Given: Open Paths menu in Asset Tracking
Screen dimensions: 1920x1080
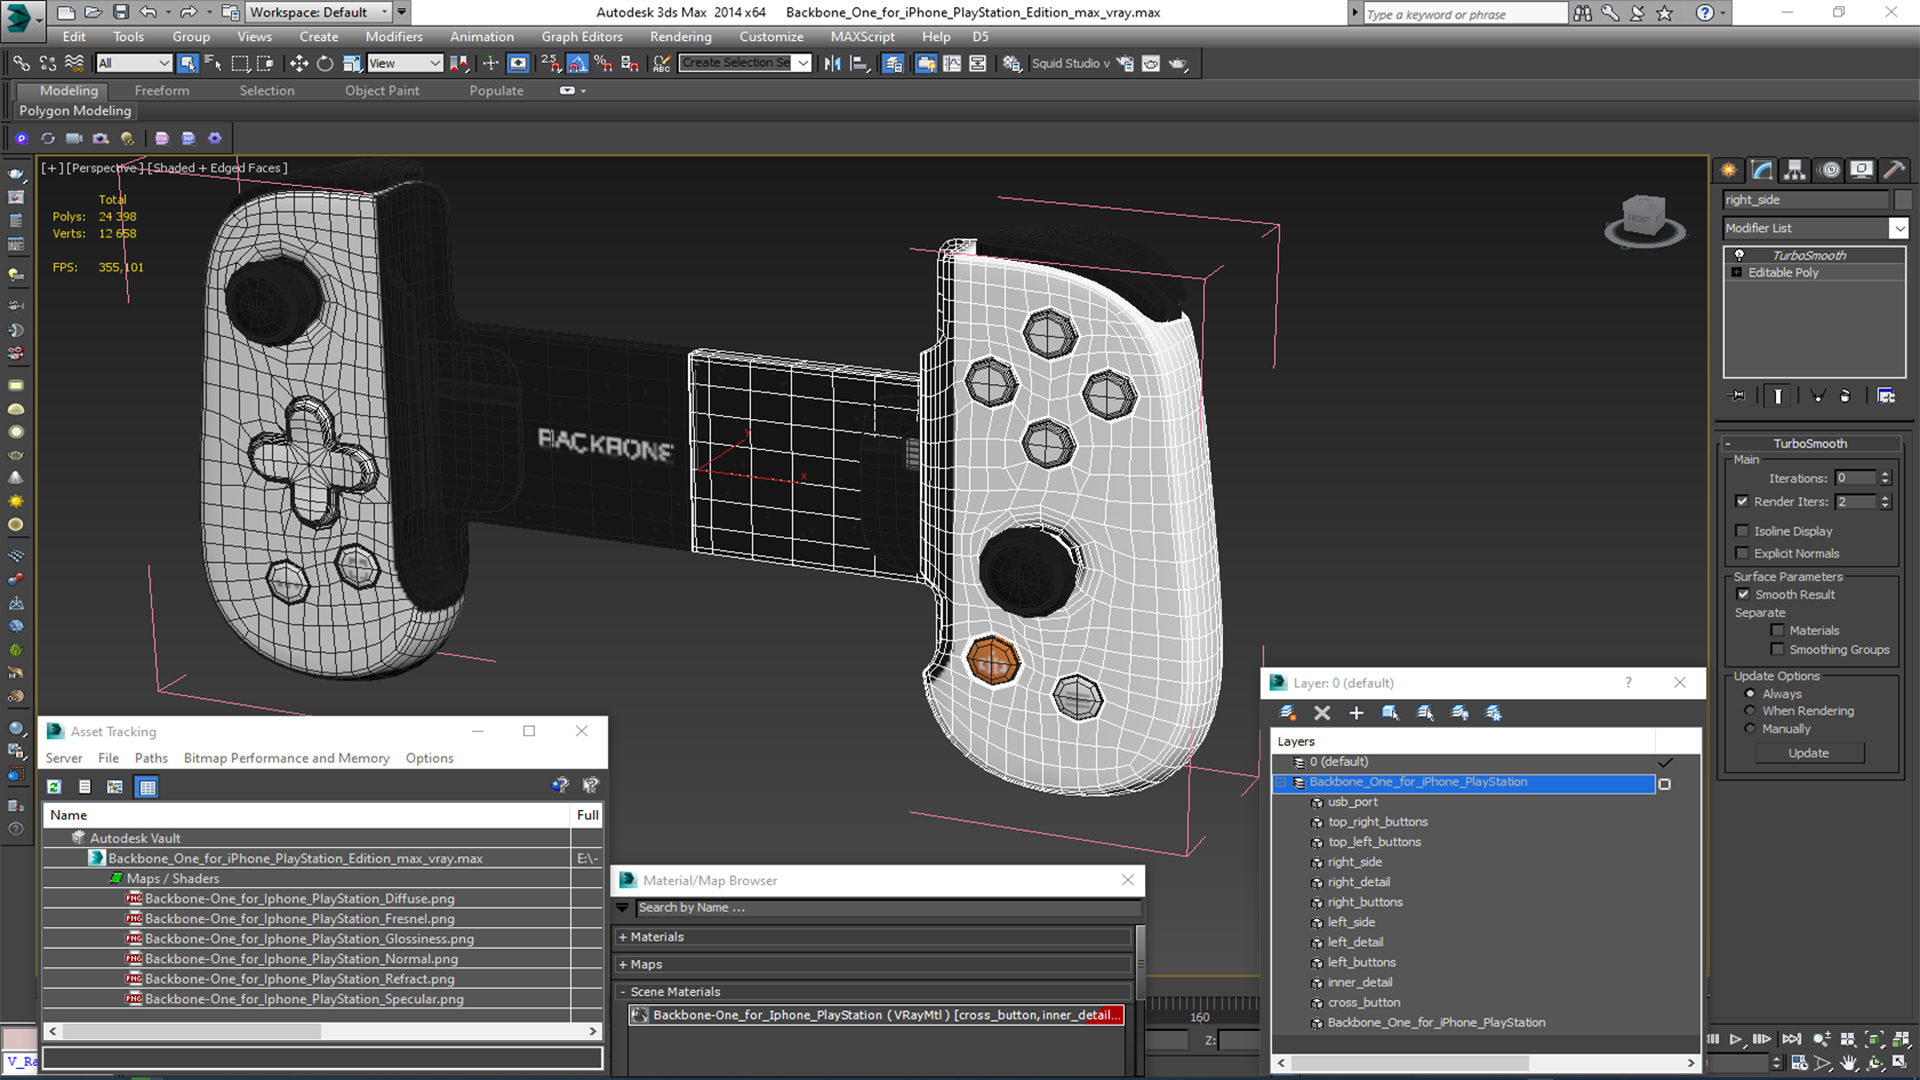Looking at the screenshot, I should [x=151, y=758].
